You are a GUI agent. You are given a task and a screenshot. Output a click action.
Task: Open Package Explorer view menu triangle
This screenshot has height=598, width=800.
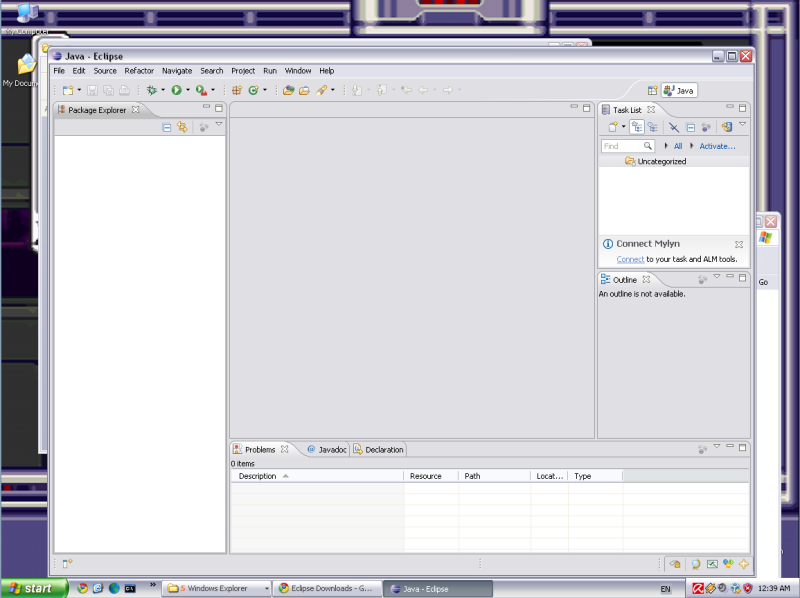coord(219,125)
